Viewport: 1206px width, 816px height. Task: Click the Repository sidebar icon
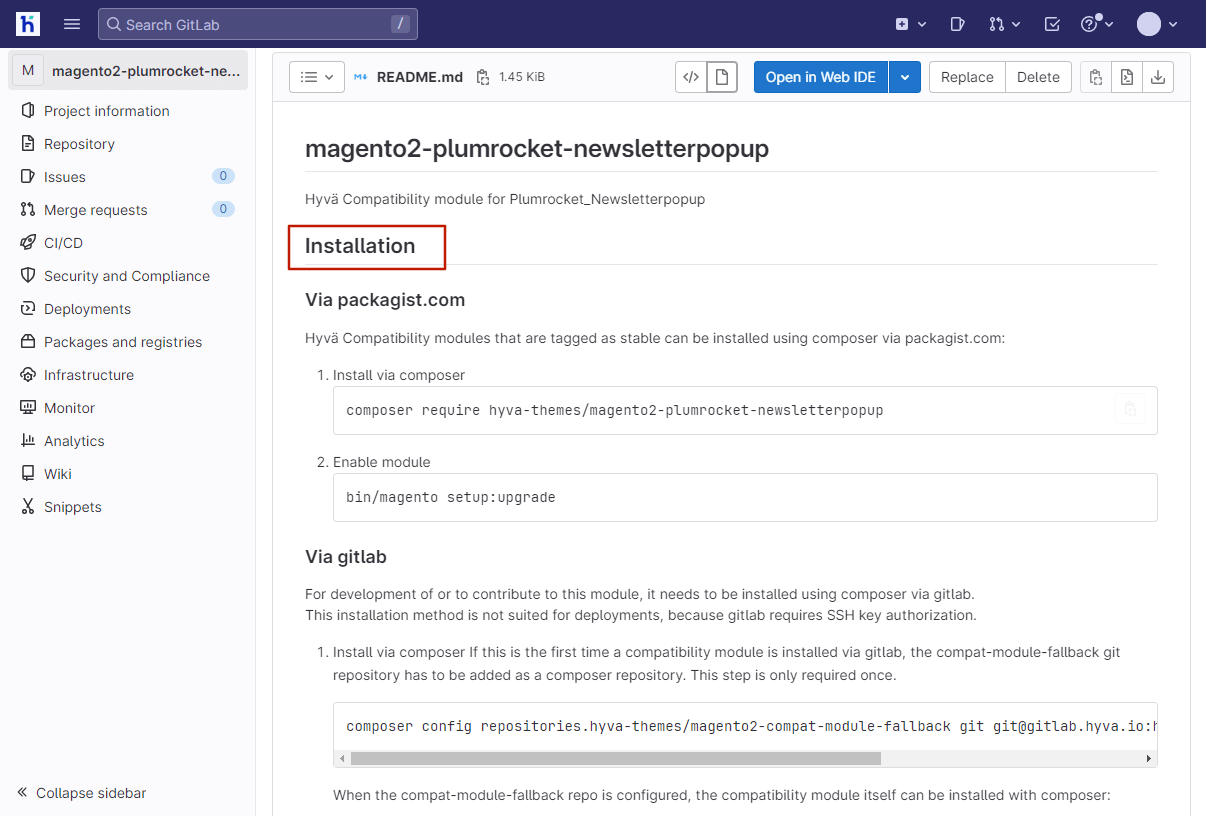point(28,144)
